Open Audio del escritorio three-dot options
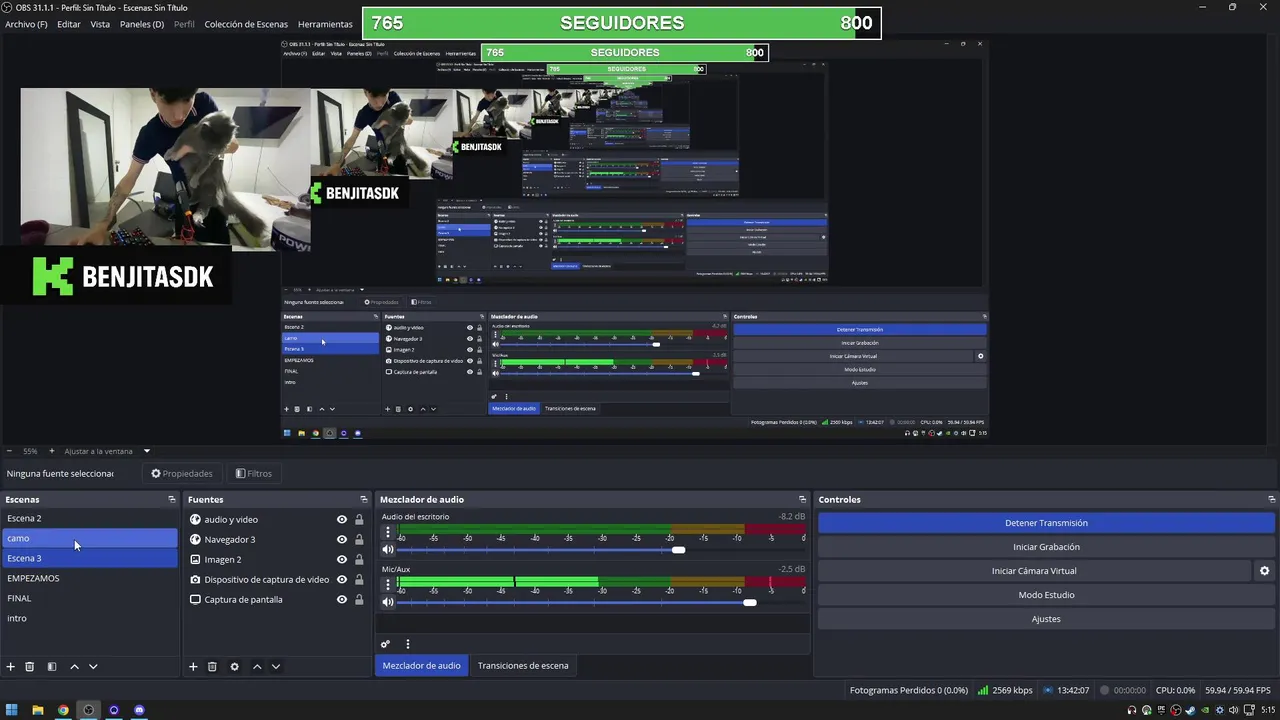 pos(388,532)
